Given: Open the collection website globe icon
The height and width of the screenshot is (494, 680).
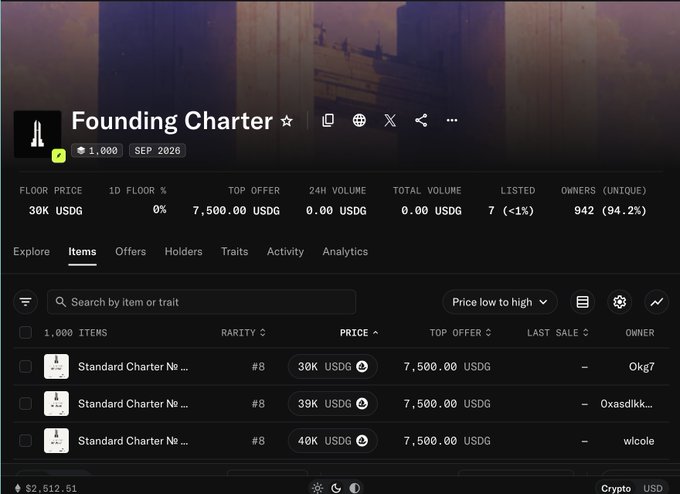Looking at the screenshot, I should pos(359,120).
